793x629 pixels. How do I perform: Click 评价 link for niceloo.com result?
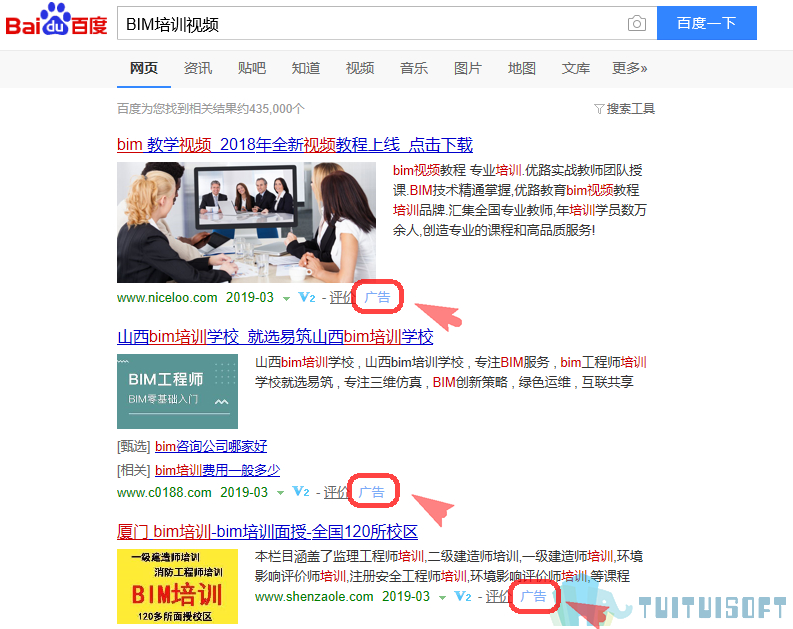pos(340,297)
